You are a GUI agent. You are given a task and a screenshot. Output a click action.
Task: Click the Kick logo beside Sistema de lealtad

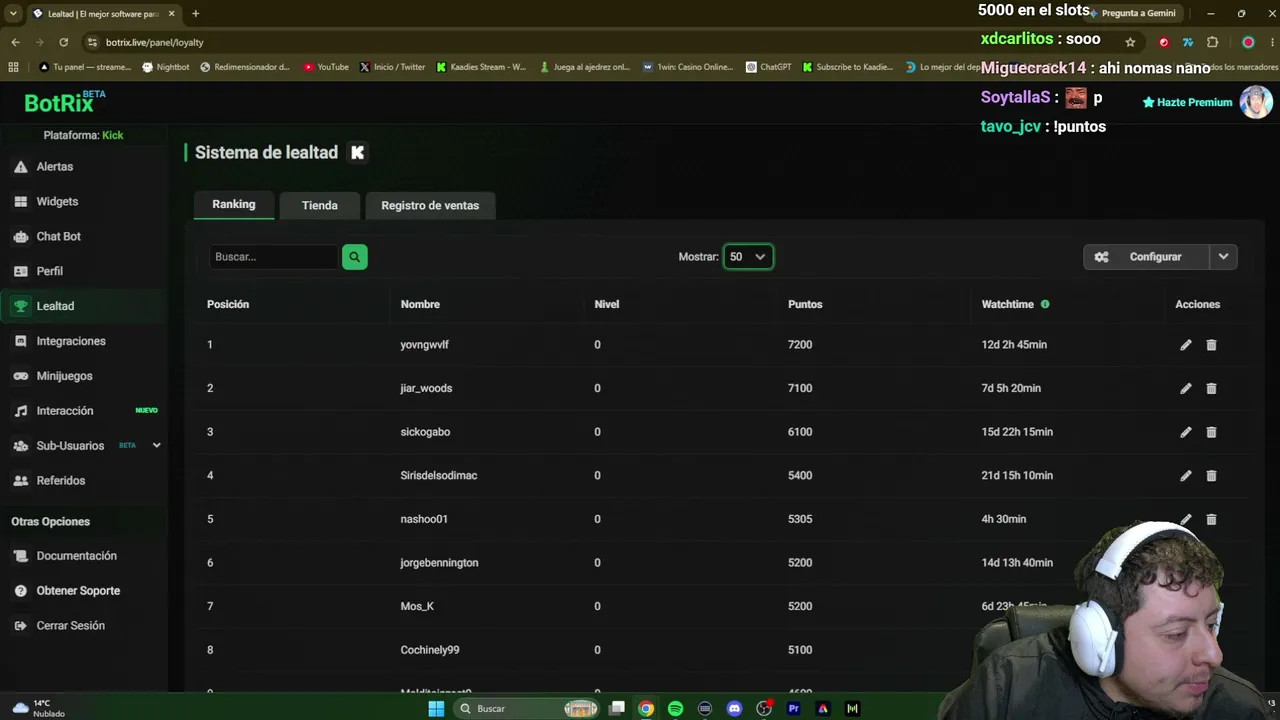(x=357, y=153)
